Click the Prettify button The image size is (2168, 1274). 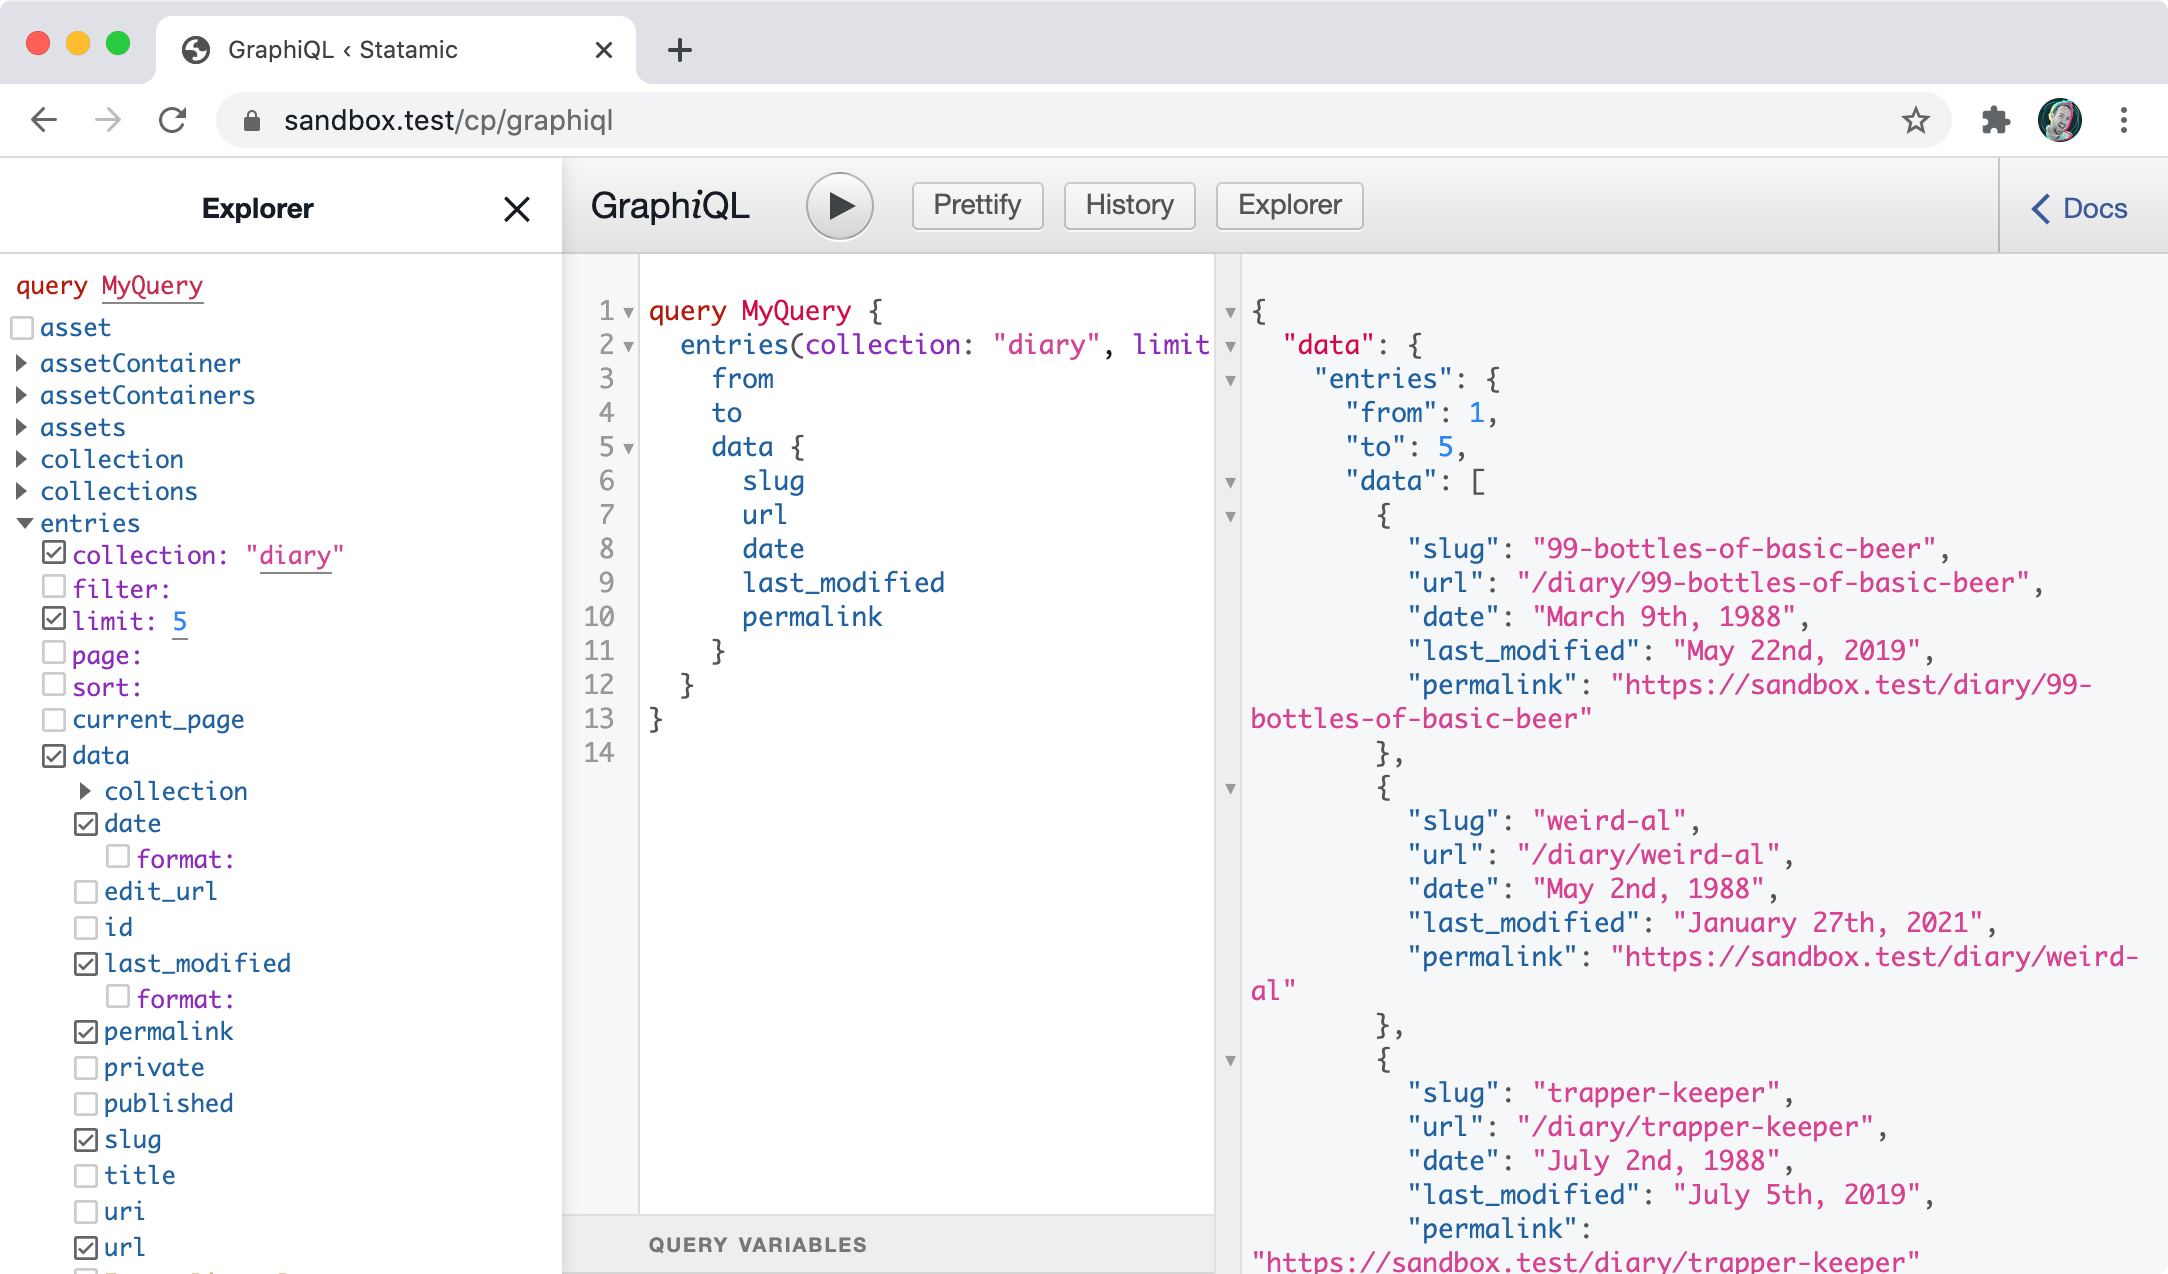pos(977,205)
